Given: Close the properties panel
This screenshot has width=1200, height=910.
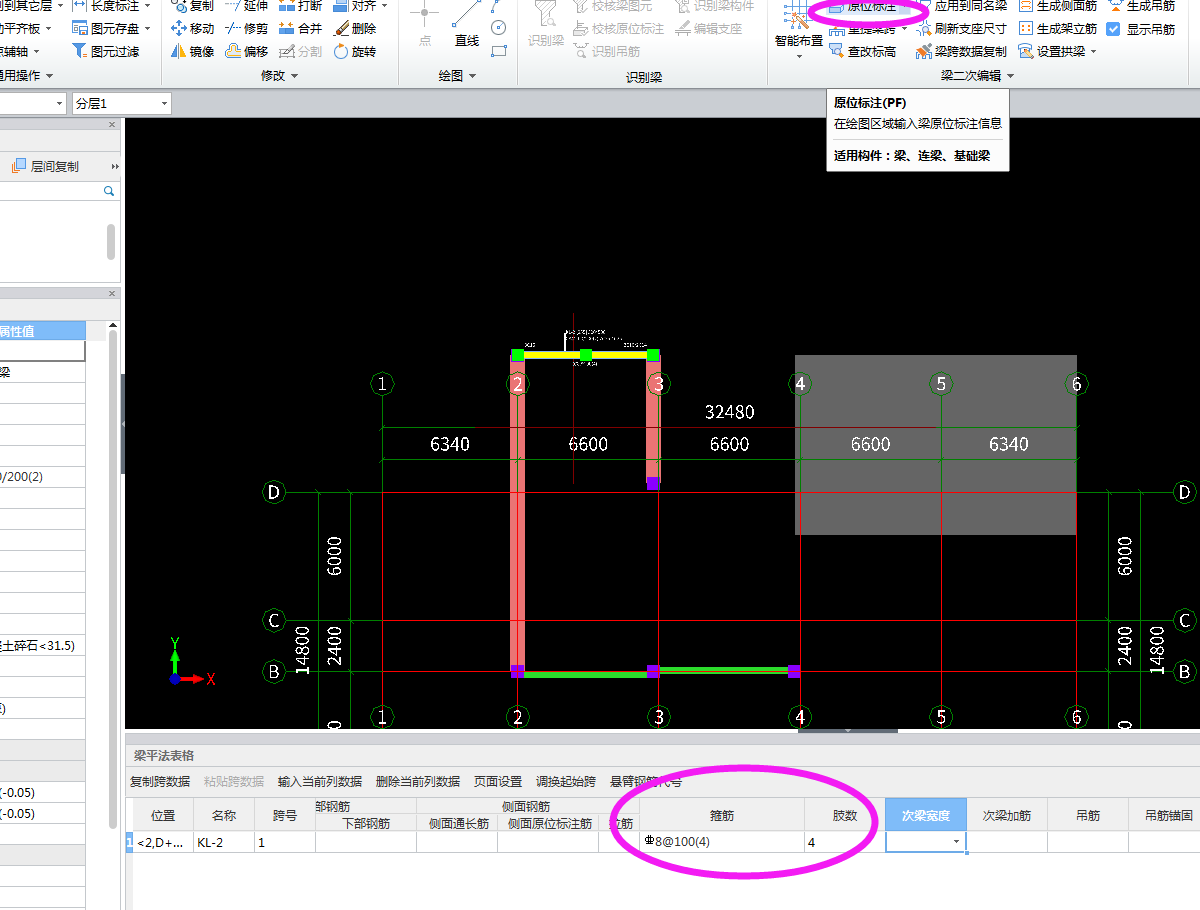Looking at the screenshot, I should (x=112, y=293).
